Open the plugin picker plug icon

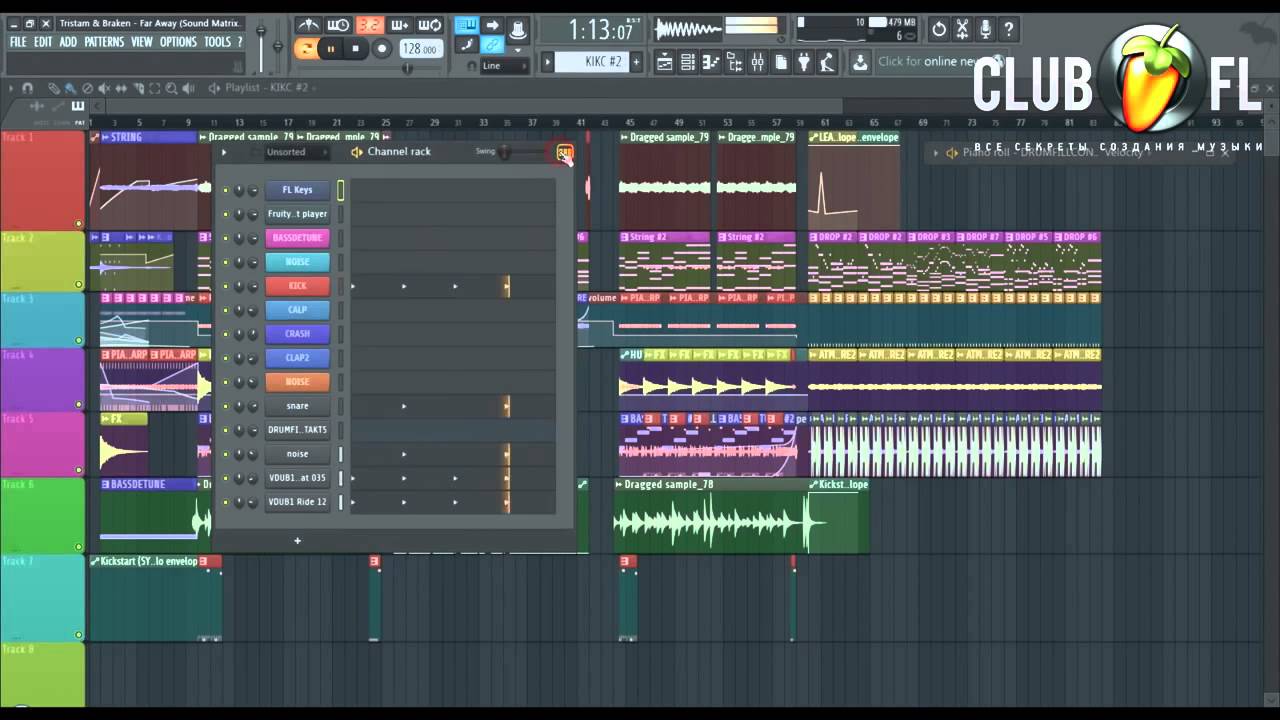click(804, 62)
